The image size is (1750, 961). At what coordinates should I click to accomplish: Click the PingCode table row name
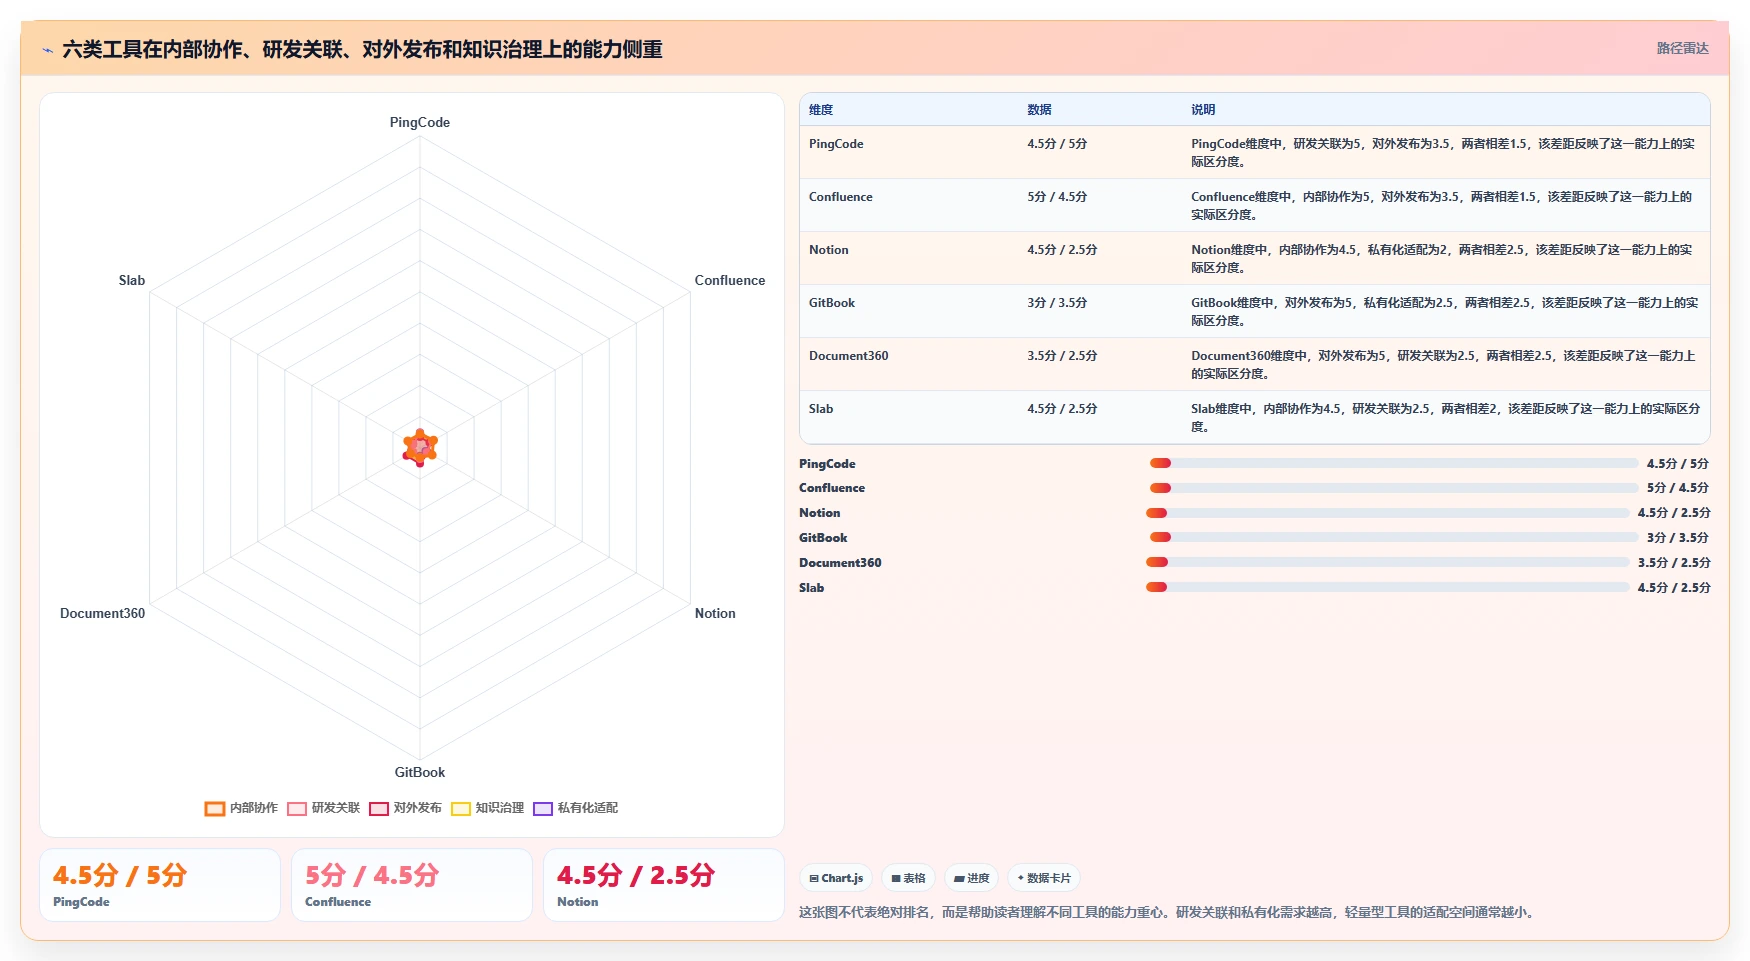[x=836, y=144]
